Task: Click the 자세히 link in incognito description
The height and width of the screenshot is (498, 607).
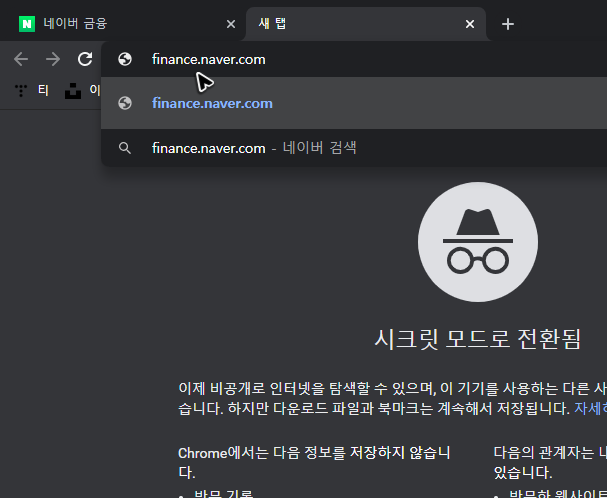Action: 590,408
